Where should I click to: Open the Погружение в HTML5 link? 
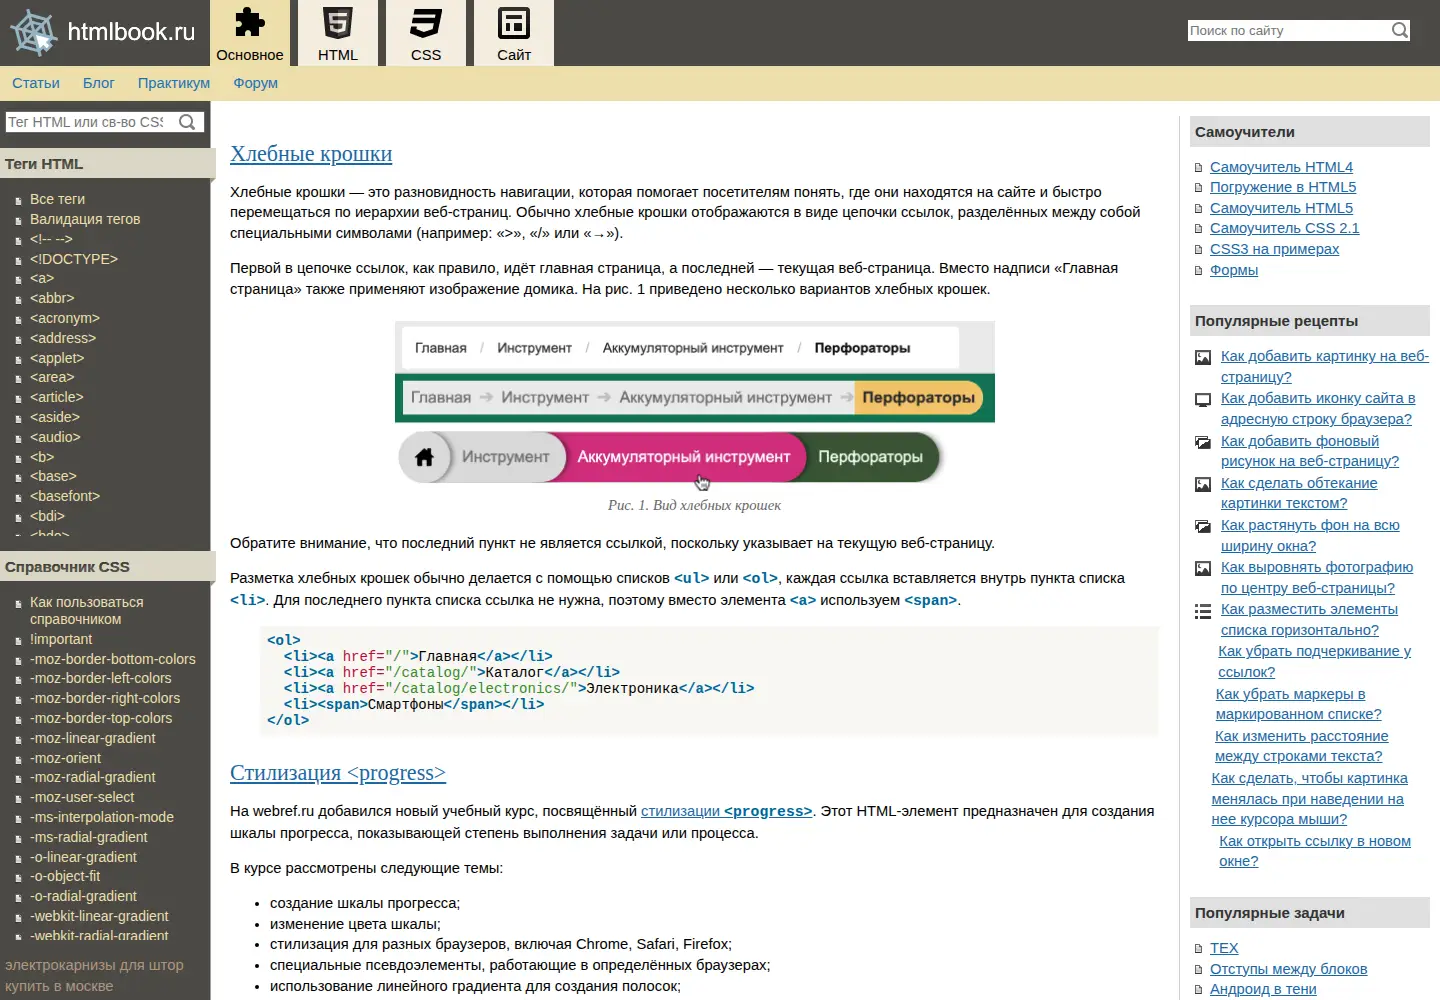coord(1283,187)
